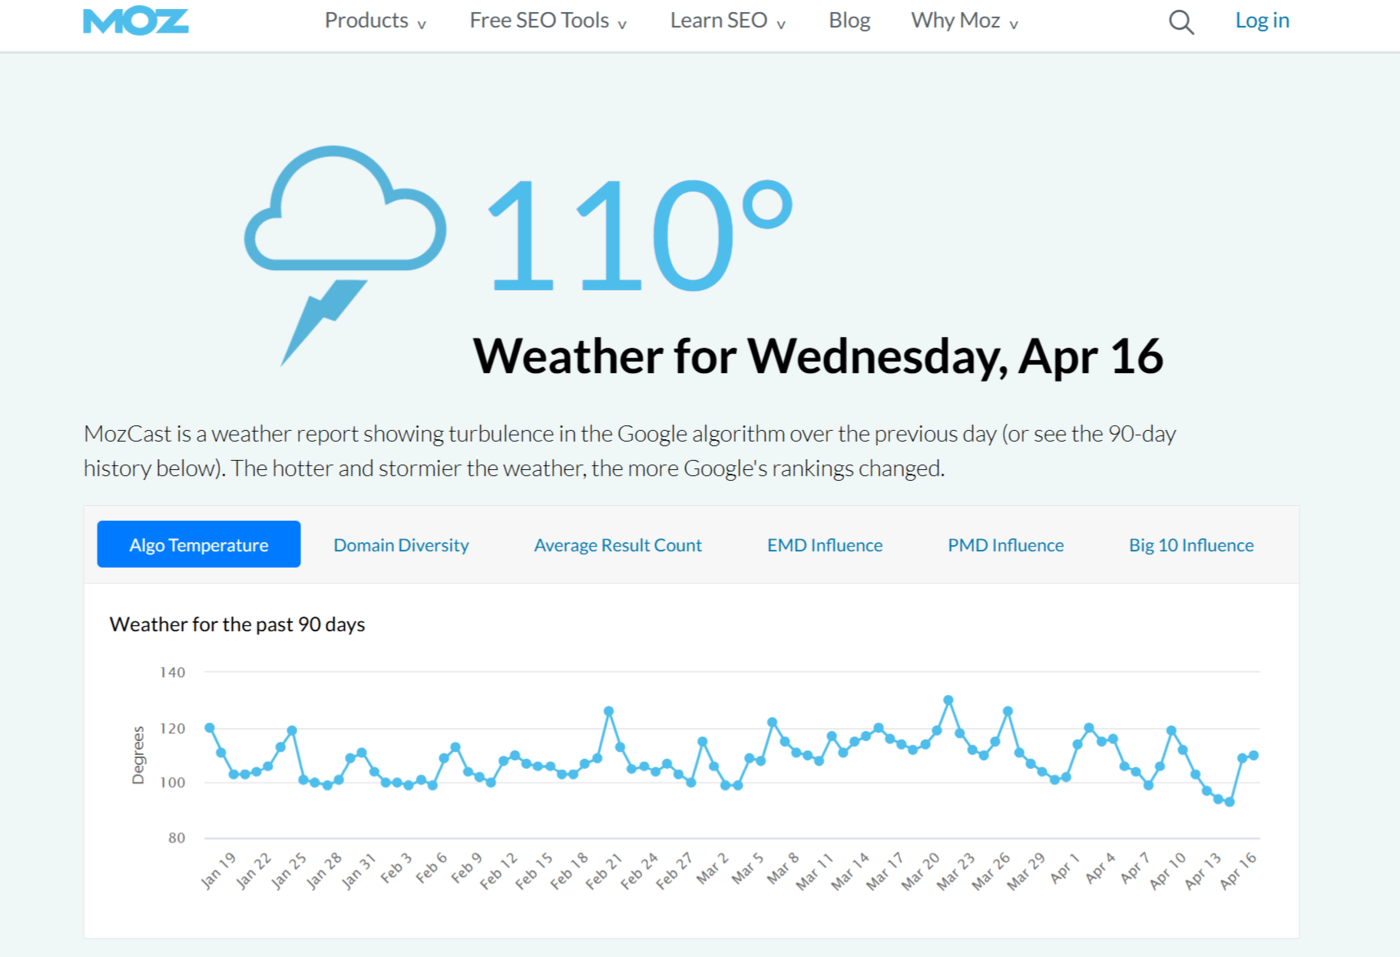Select the Algo Temperature tab
The width and height of the screenshot is (1400, 957).
[x=199, y=545]
